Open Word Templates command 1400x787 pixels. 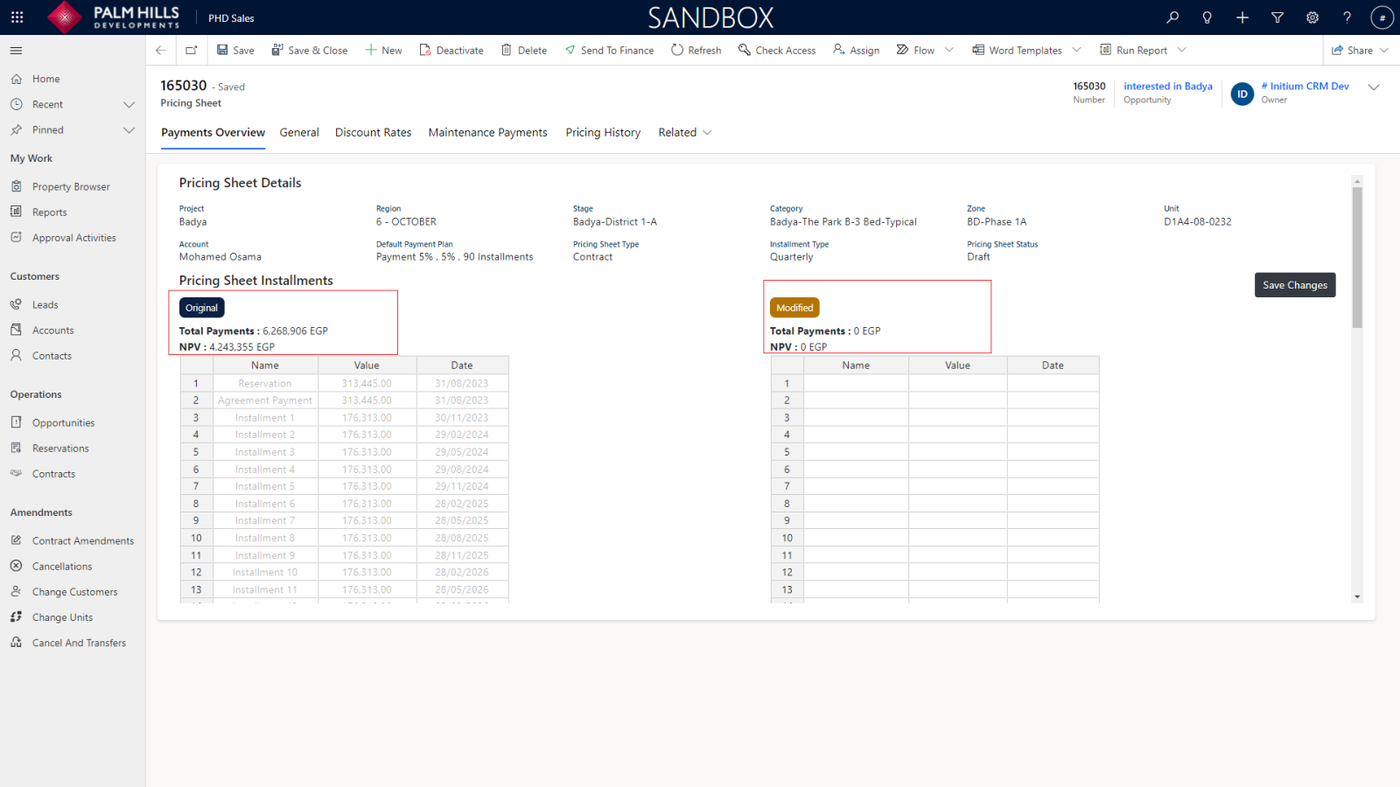pos(1016,50)
